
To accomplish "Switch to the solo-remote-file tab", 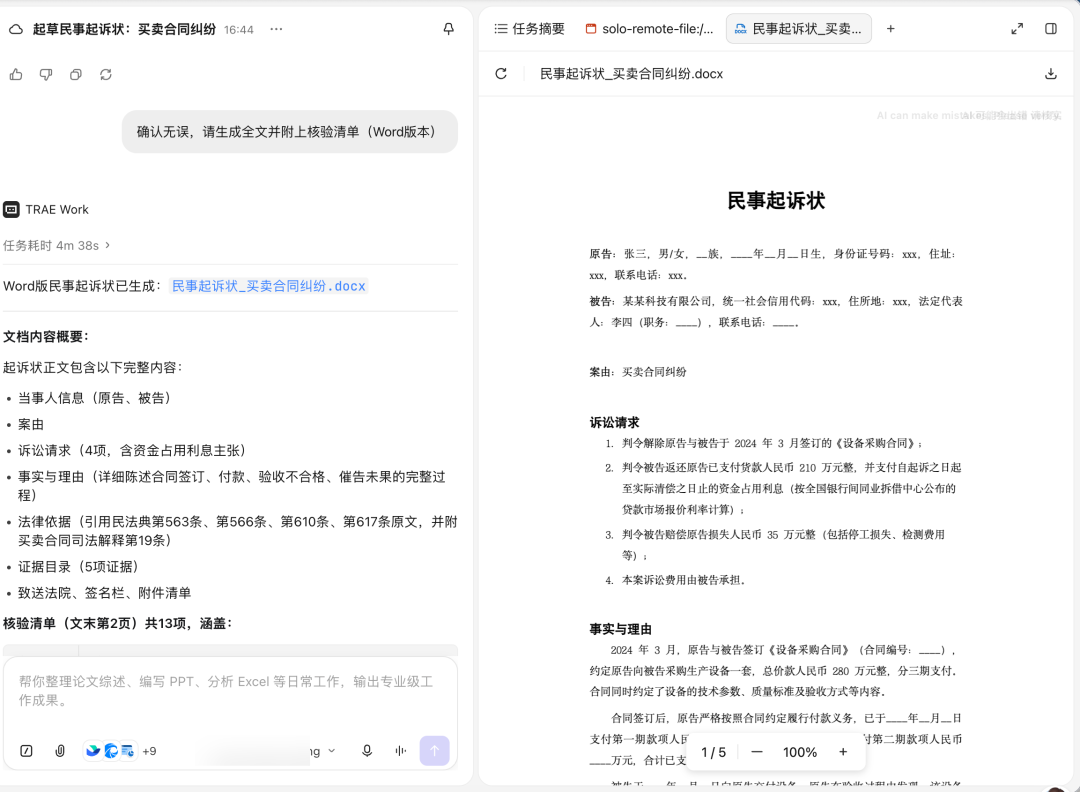I will (649, 29).
